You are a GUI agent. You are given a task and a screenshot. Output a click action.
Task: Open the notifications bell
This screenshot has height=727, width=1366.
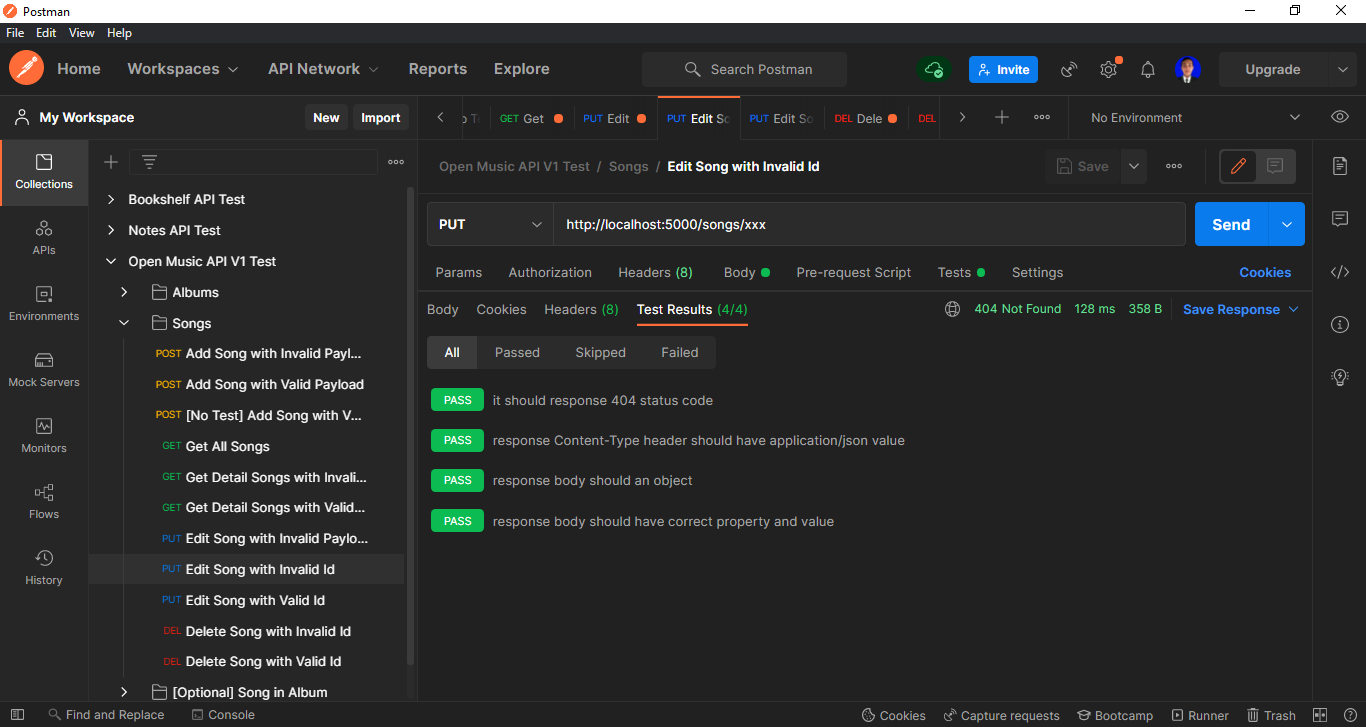pos(1148,69)
